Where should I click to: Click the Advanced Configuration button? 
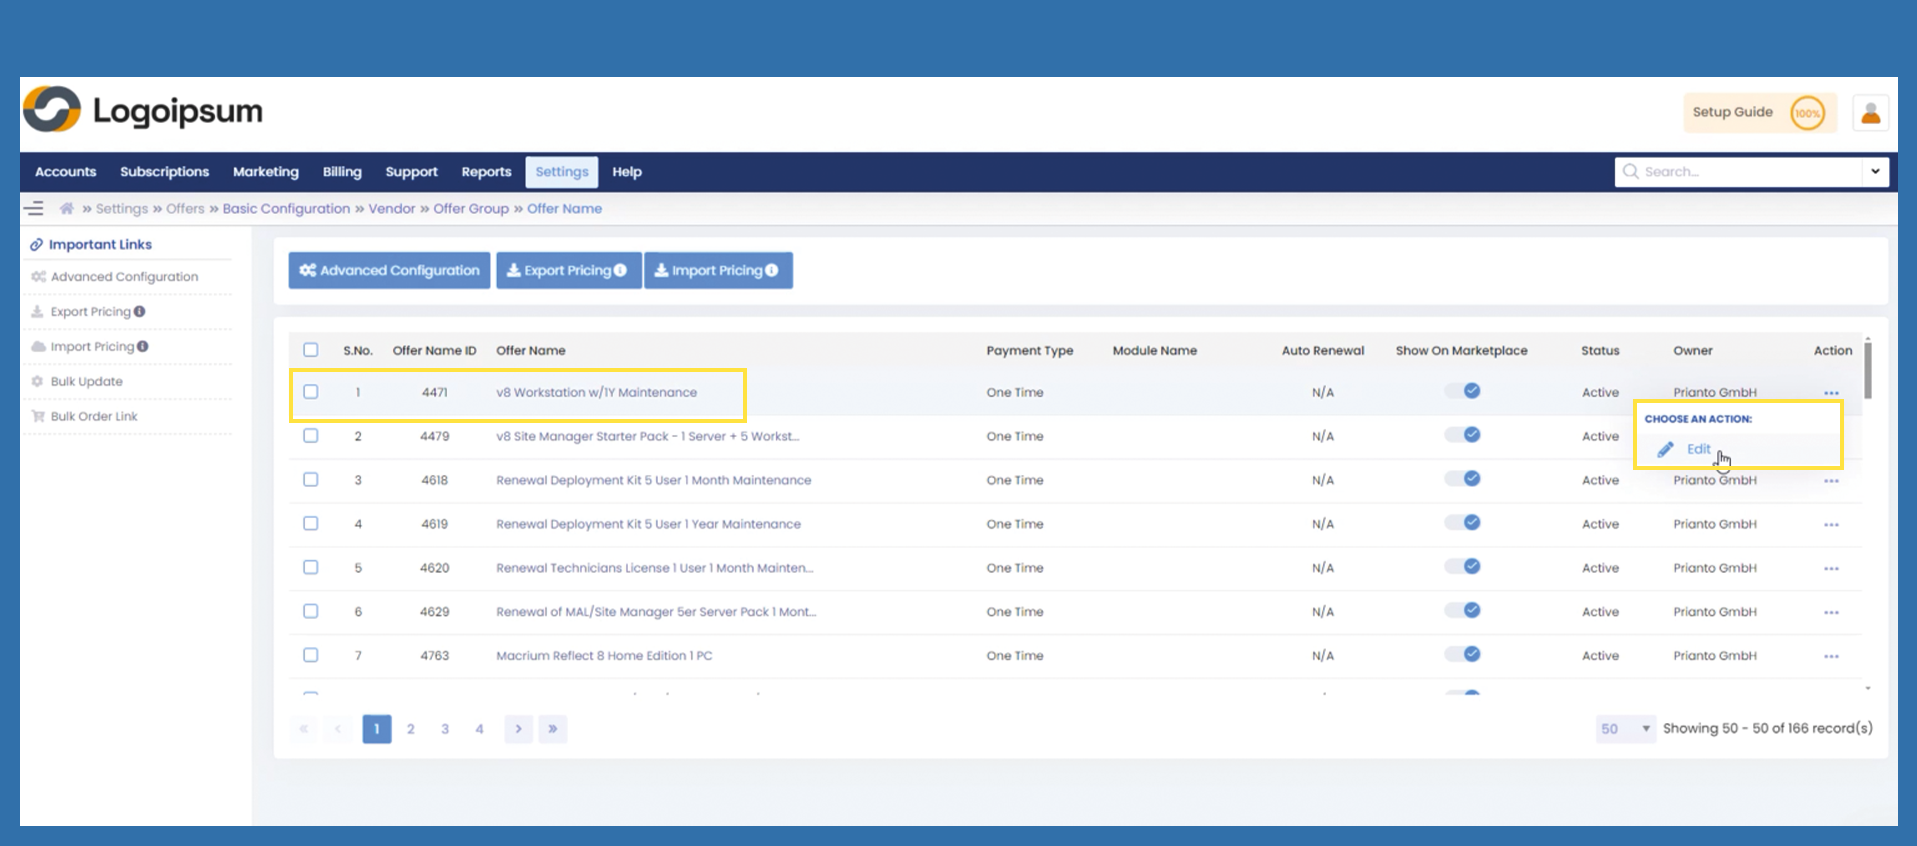coord(389,271)
